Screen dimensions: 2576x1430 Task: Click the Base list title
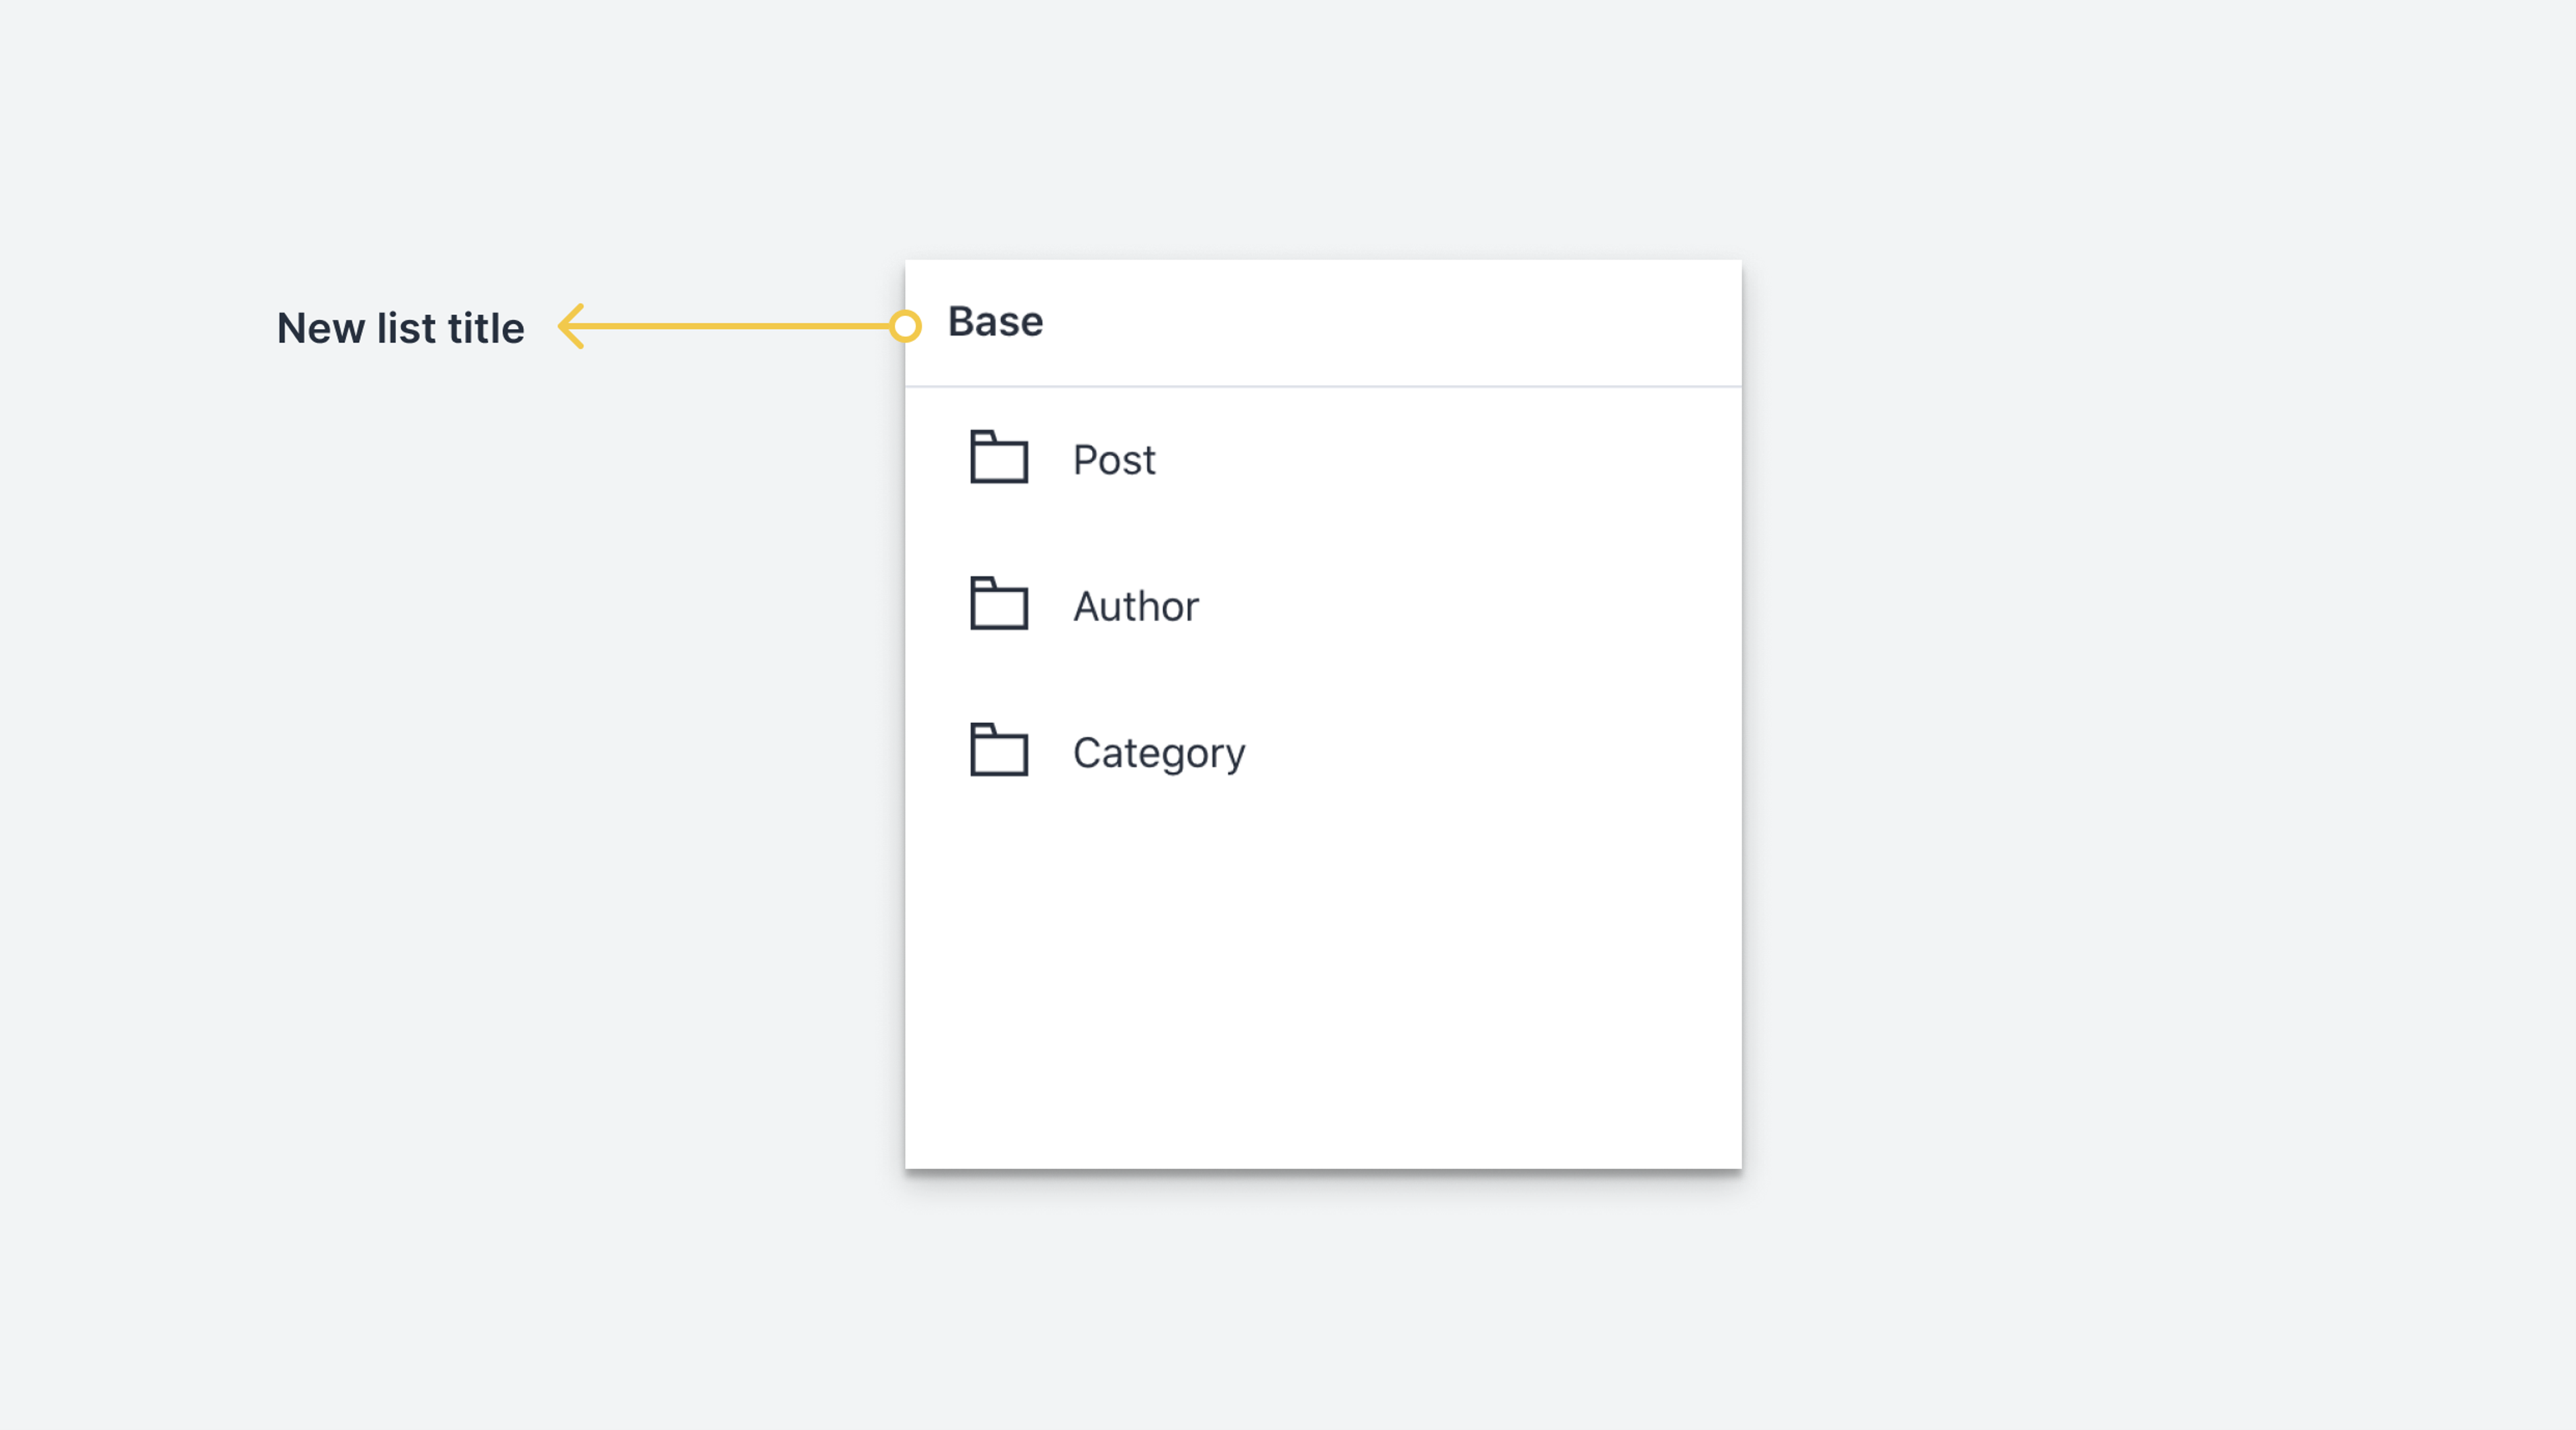995,322
